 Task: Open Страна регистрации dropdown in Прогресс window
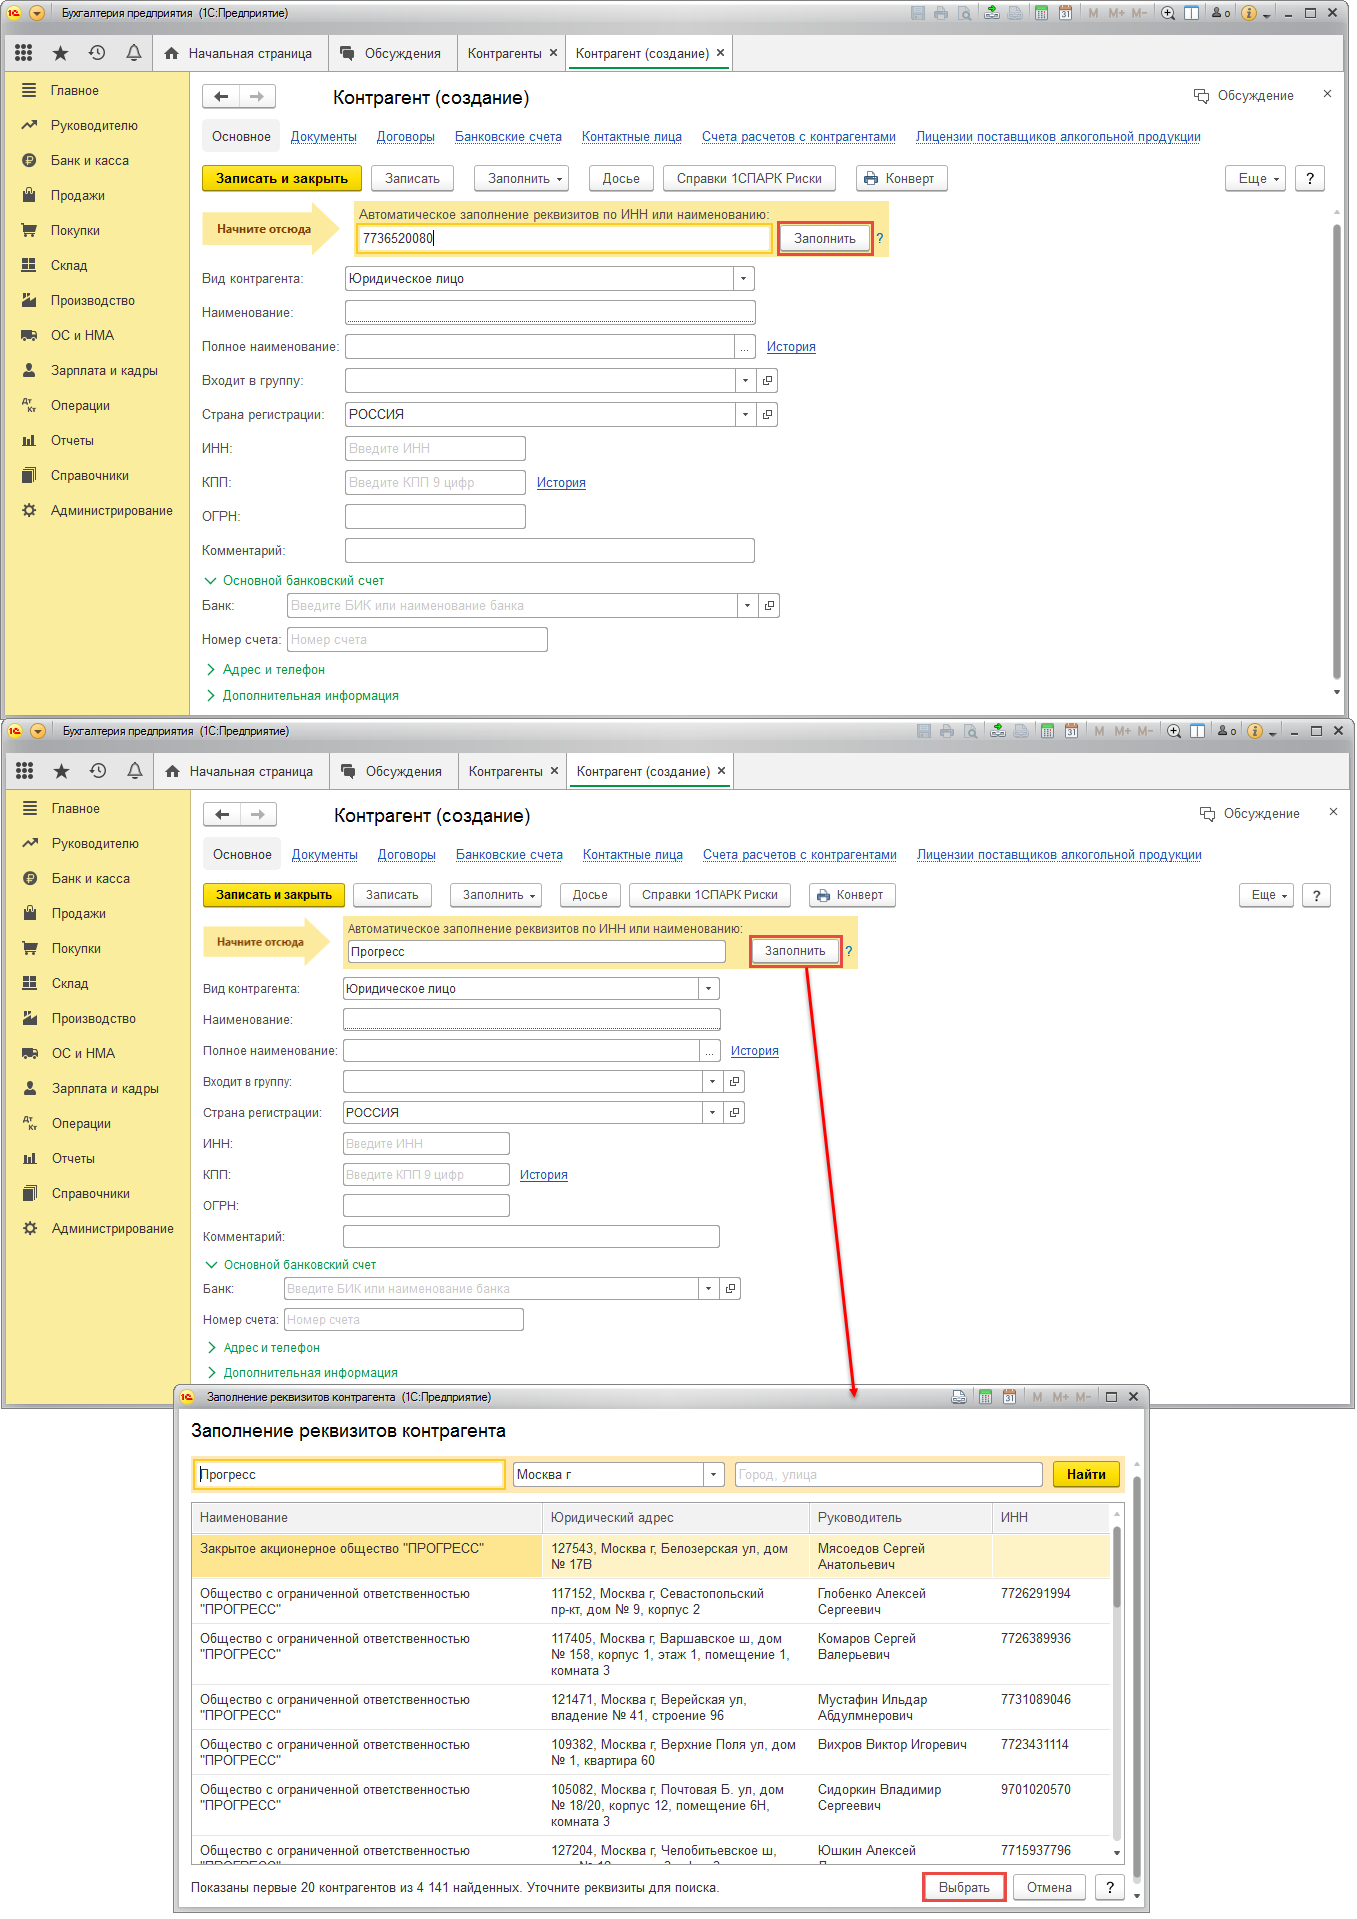tap(712, 1112)
